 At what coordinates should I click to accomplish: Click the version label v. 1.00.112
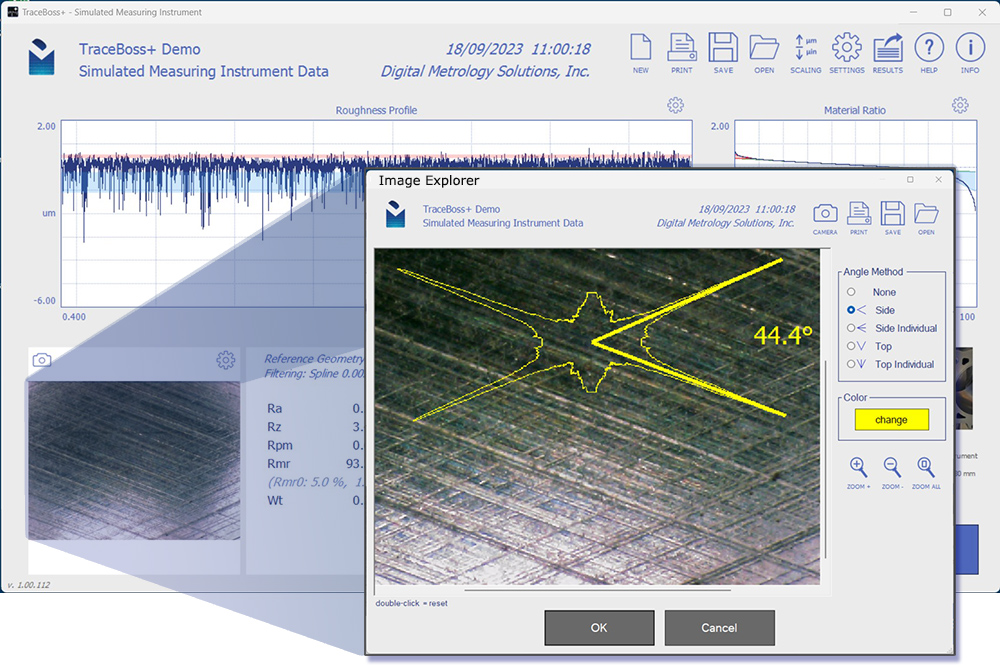pos(29,585)
